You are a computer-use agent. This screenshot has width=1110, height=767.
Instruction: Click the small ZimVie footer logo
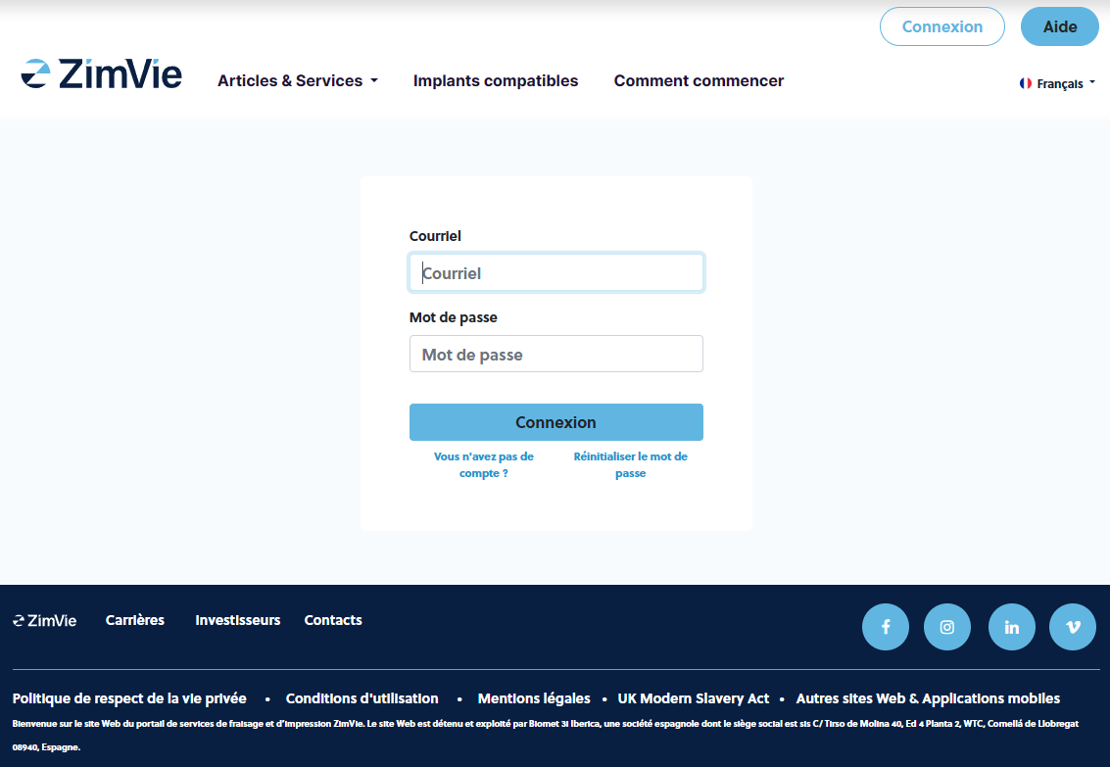(x=45, y=620)
